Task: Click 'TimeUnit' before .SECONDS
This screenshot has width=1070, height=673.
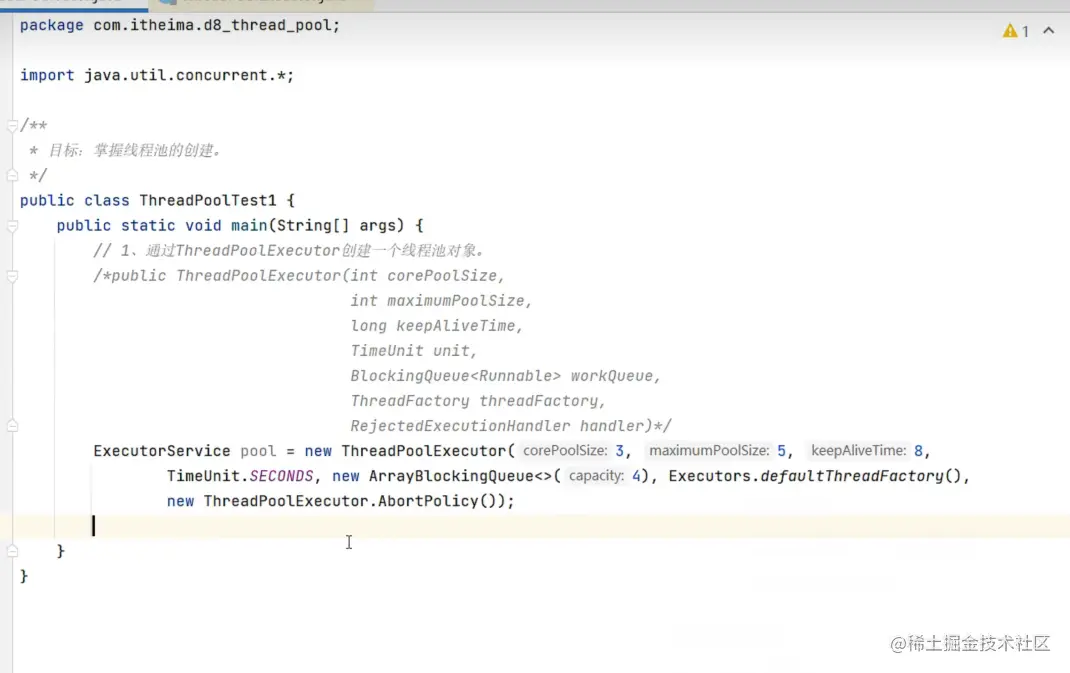Action: 203,476
